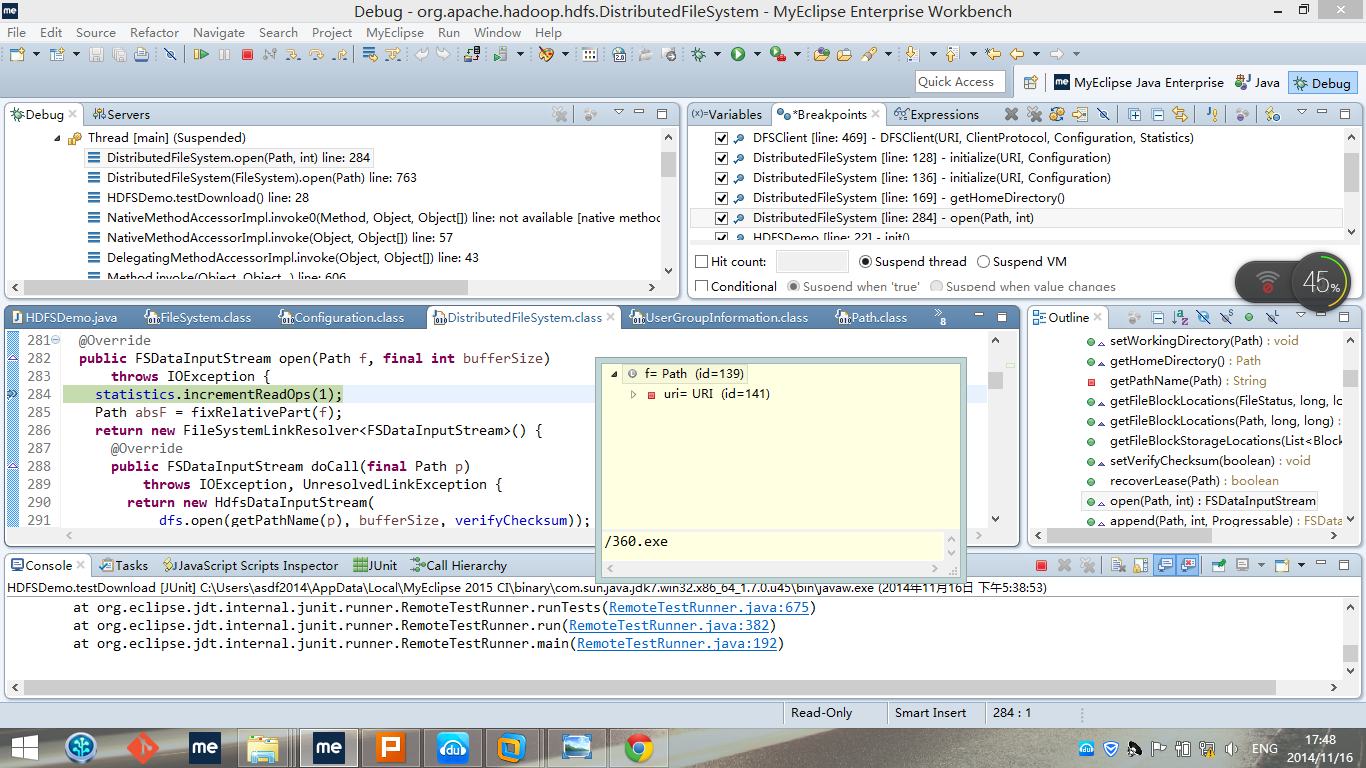The height and width of the screenshot is (768, 1366).
Task: Switch to the Java perspective
Action: click(1257, 83)
